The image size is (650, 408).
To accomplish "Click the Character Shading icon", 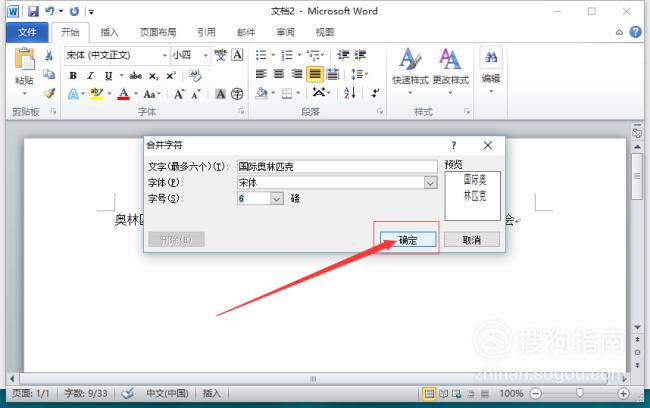I will pos(221,94).
